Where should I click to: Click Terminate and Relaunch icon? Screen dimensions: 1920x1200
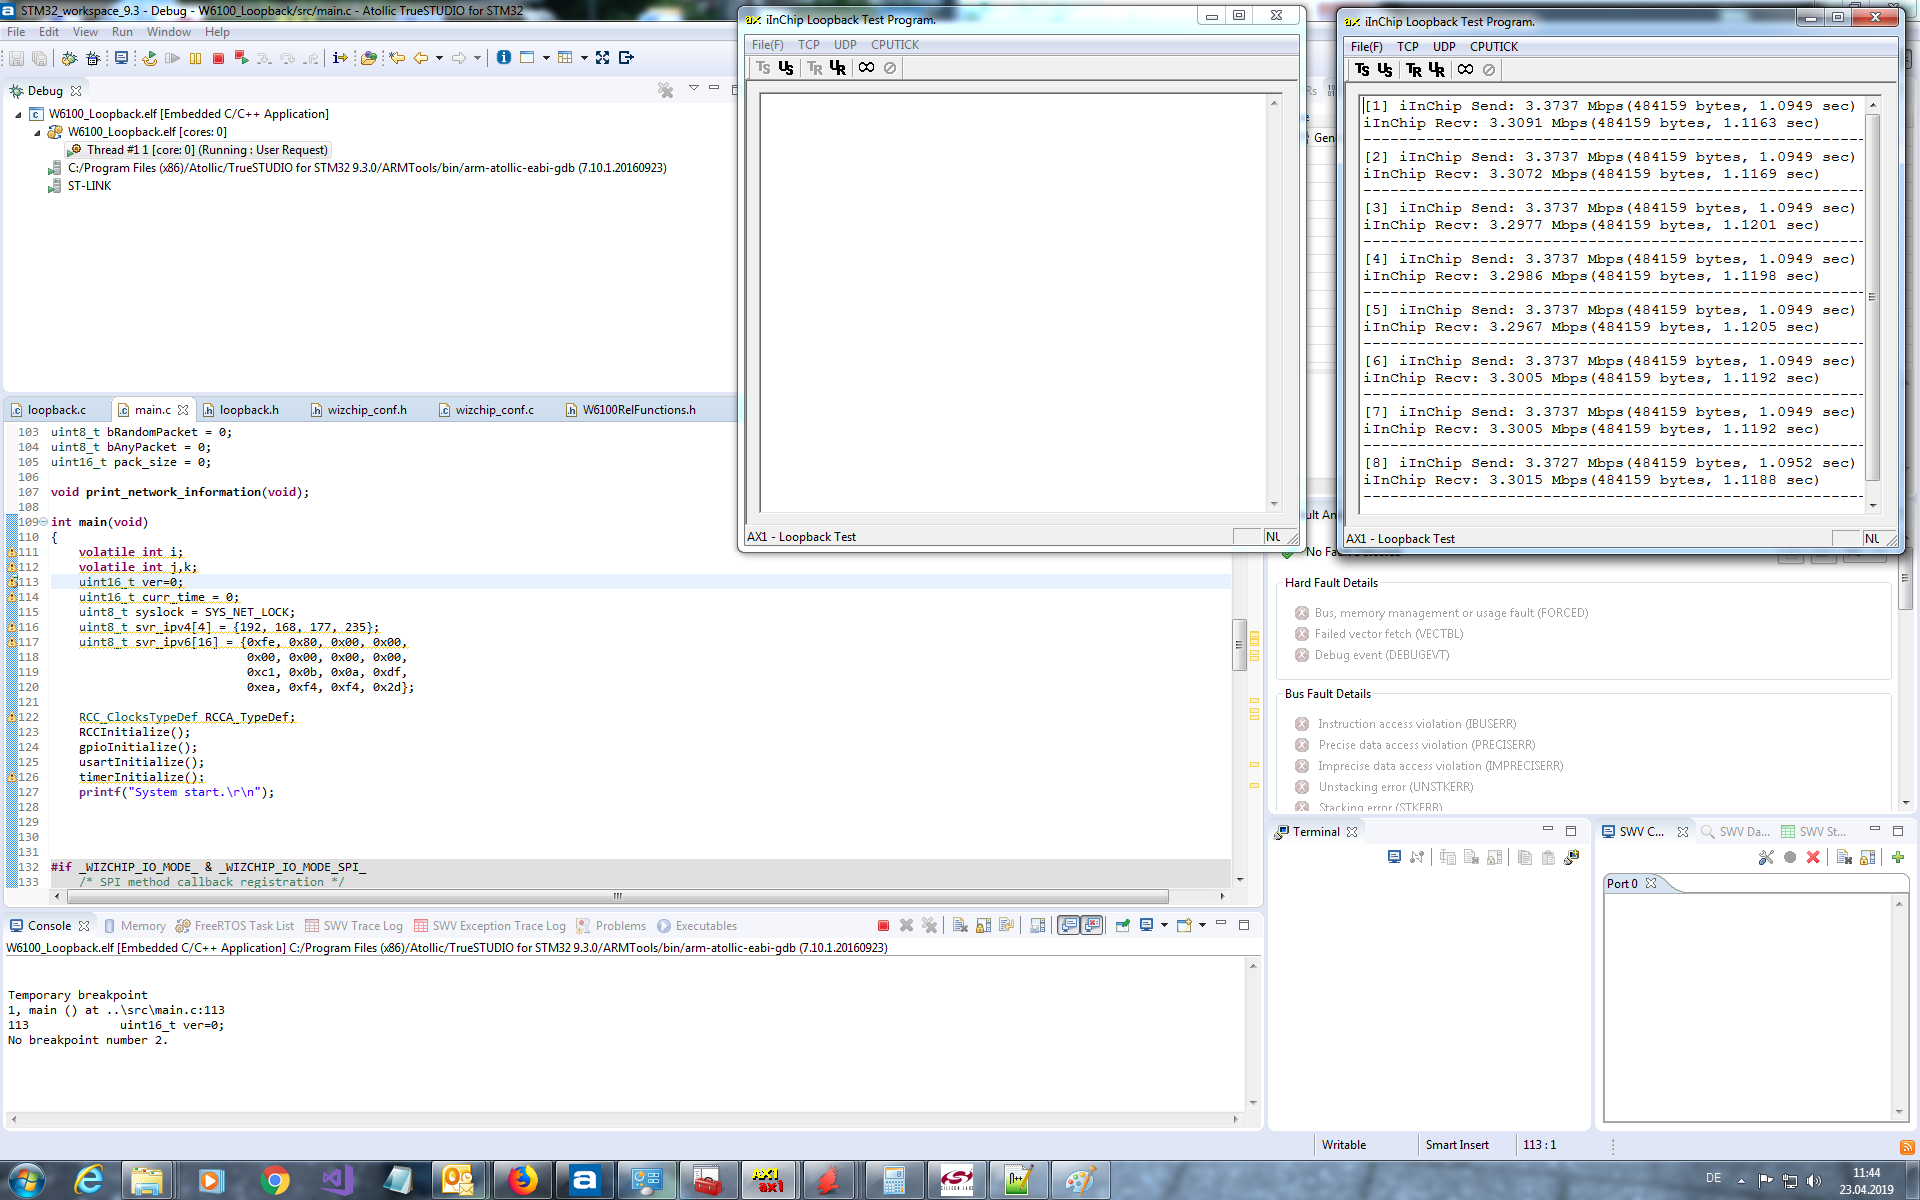coord(241,58)
